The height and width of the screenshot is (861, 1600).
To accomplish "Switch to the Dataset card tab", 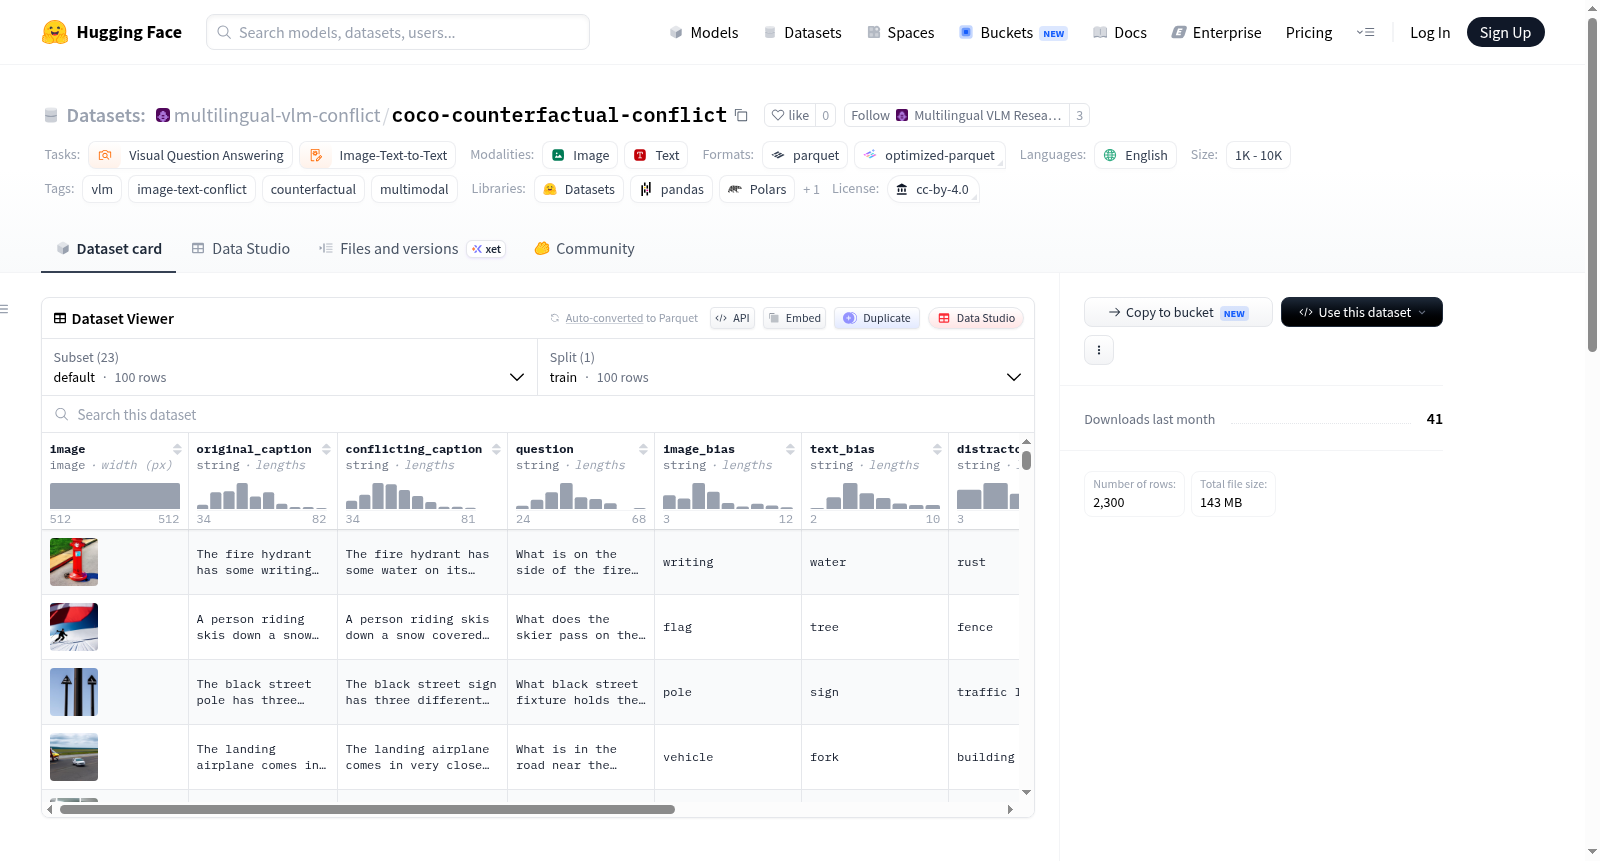I will tap(109, 249).
